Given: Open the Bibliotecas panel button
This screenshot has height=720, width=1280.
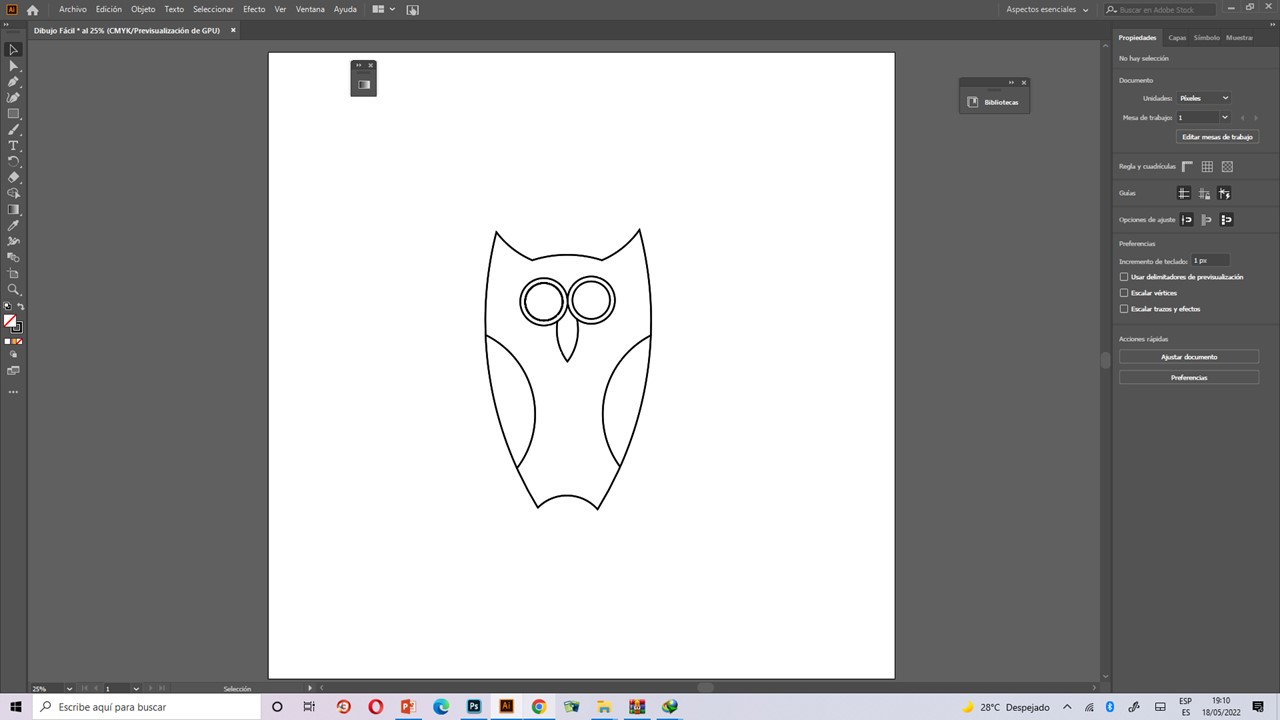Looking at the screenshot, I should point(994,102).
